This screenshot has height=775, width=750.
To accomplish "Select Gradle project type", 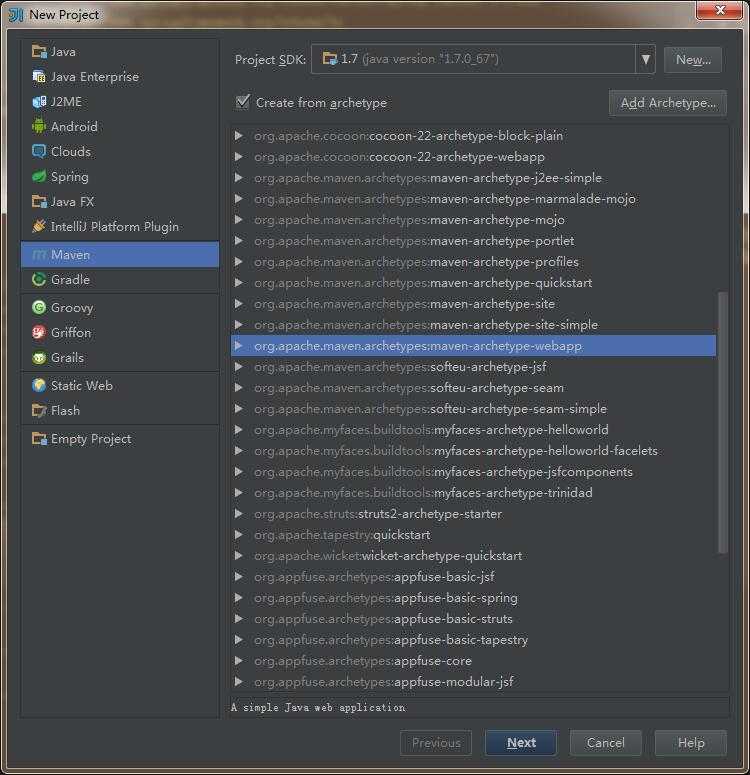I will pos(120,279).
